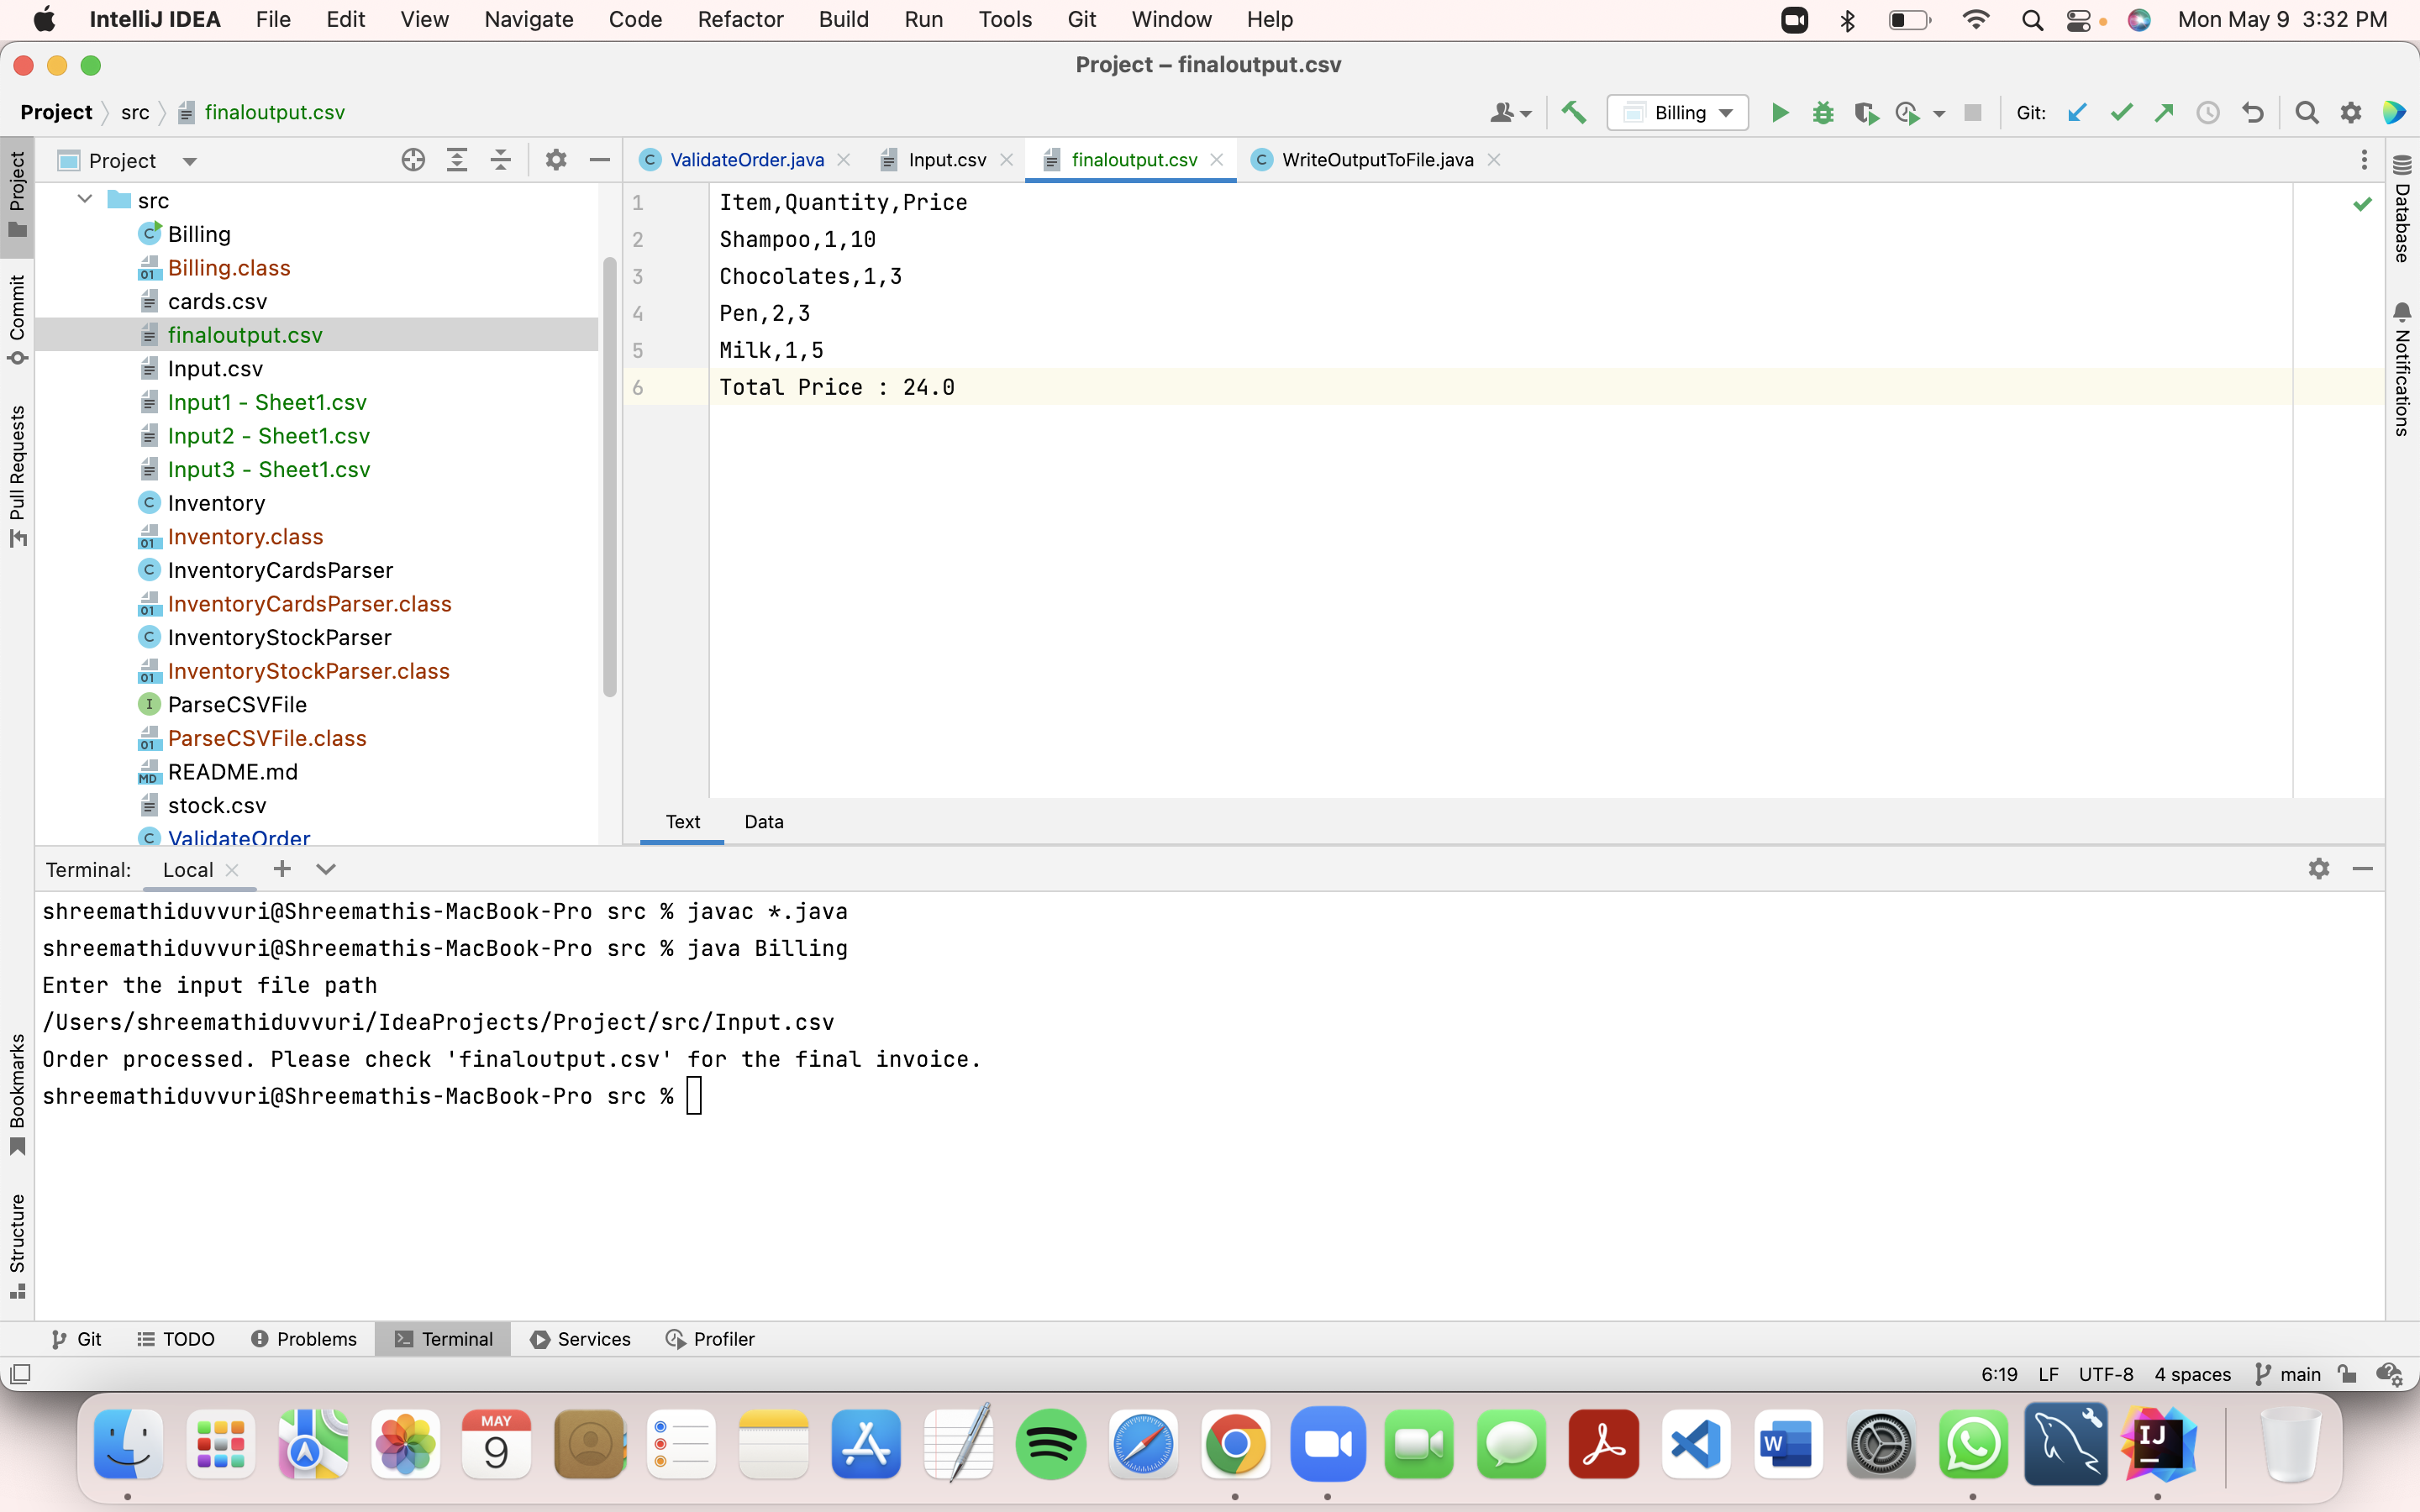
Task: Select Opened File crosshair in Project panel
Action: click(413, 160)
